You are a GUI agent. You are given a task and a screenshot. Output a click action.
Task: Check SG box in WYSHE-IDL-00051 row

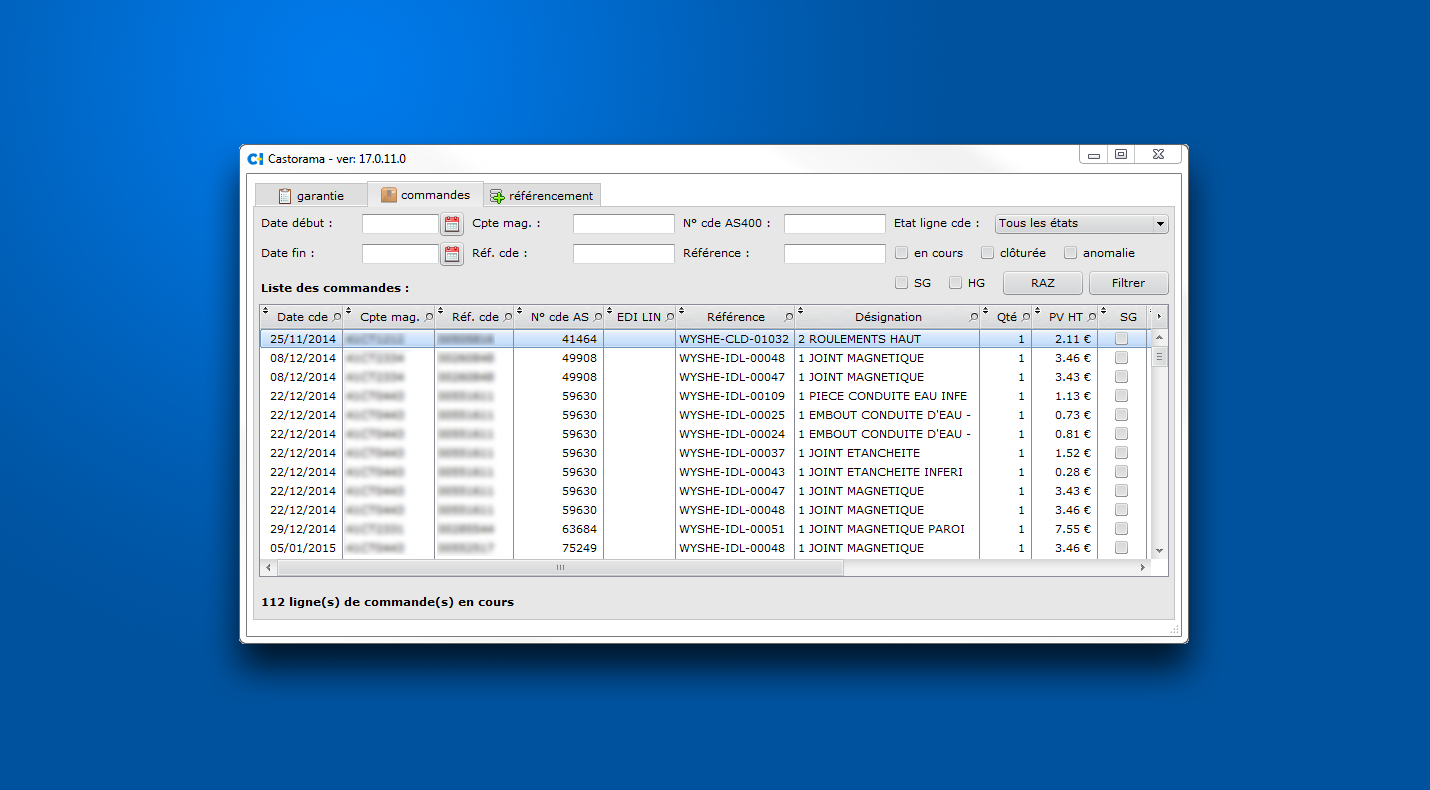point(1121,529)
